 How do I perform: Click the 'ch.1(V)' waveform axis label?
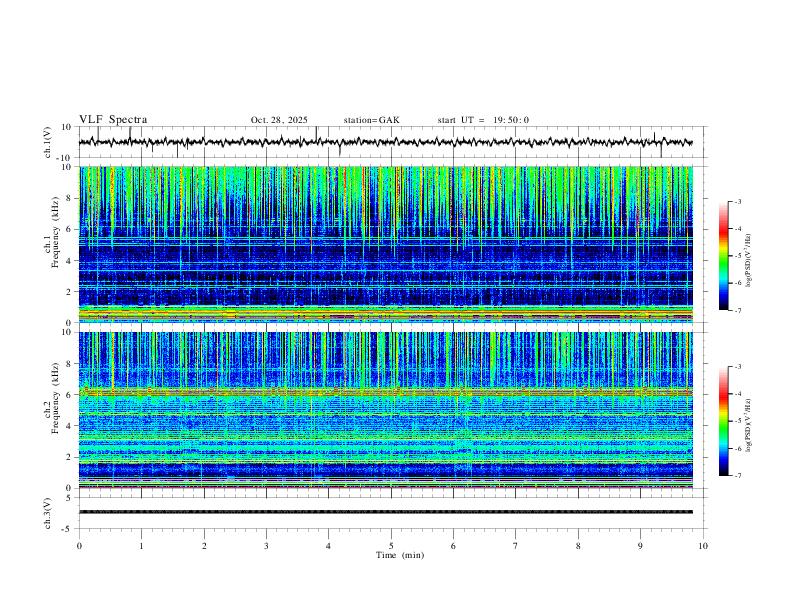pyautogui.click(x=48, y=142)
